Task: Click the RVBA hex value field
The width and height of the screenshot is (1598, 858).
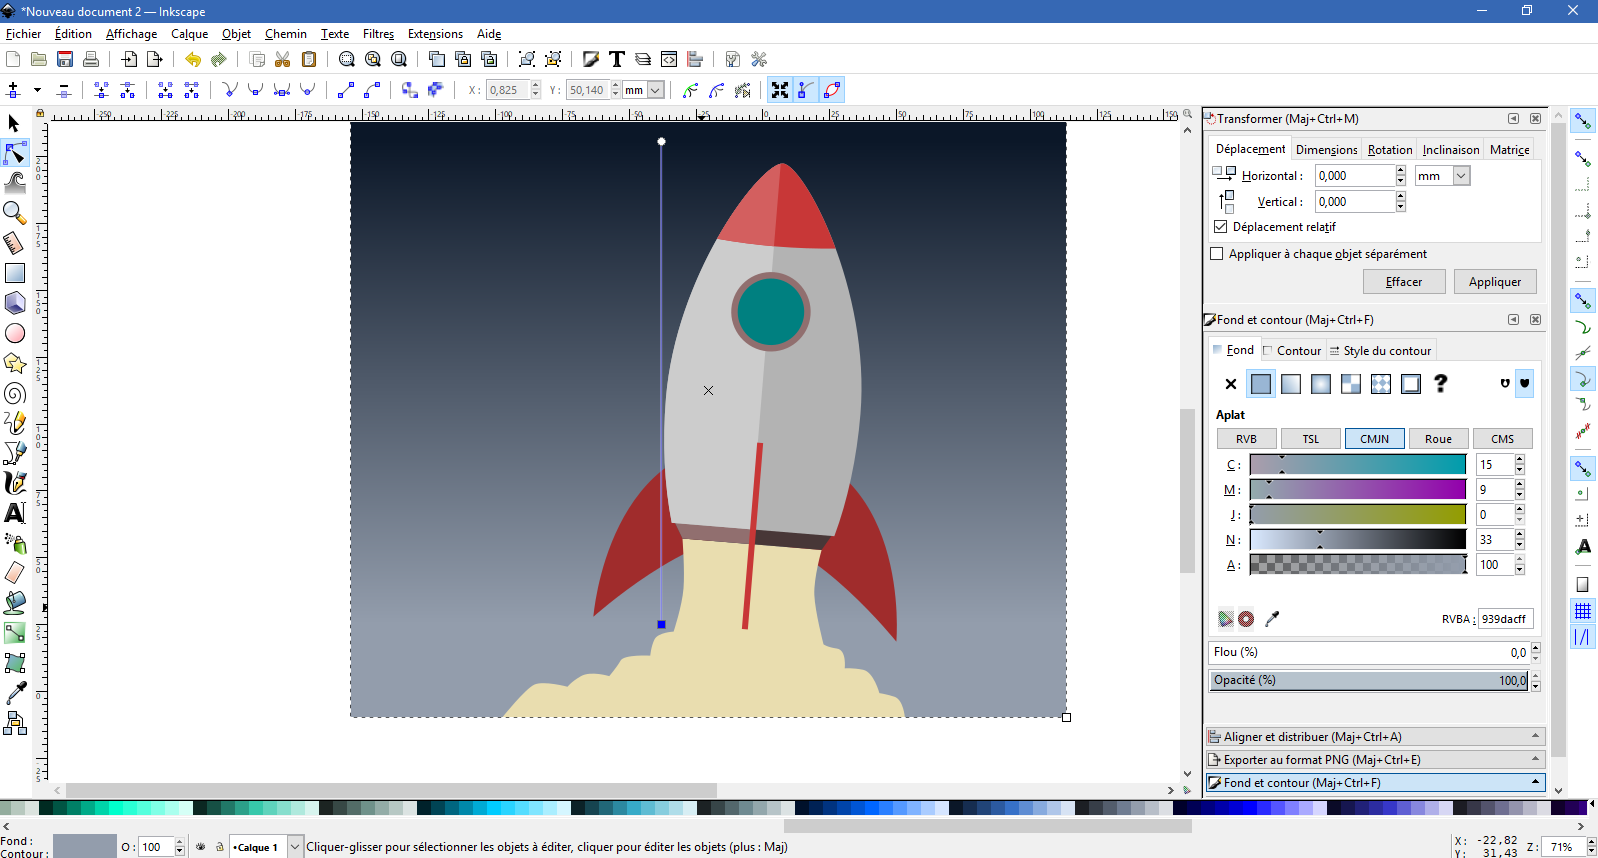Action: (1505, 619)
